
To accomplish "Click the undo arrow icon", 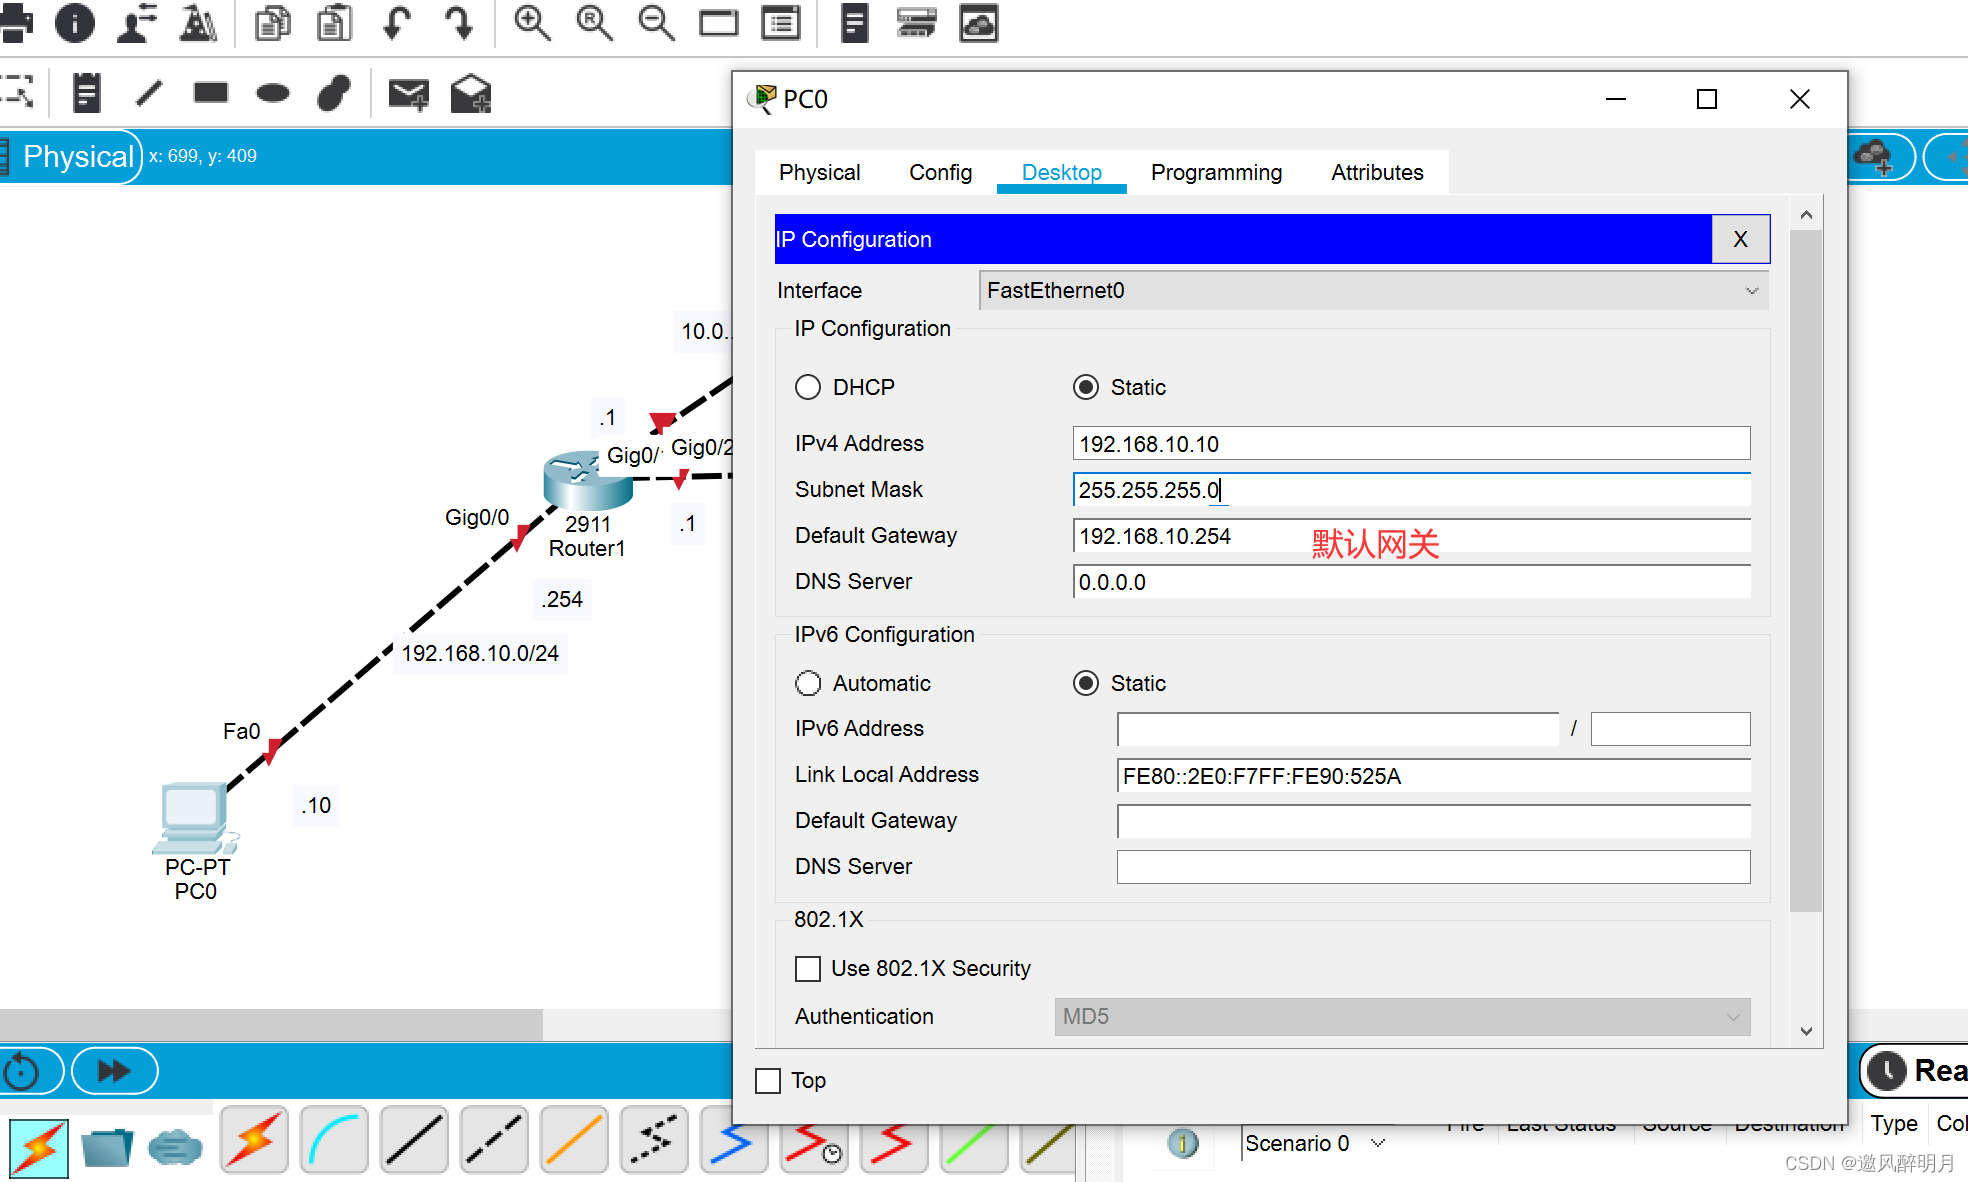I will point(397,22).
